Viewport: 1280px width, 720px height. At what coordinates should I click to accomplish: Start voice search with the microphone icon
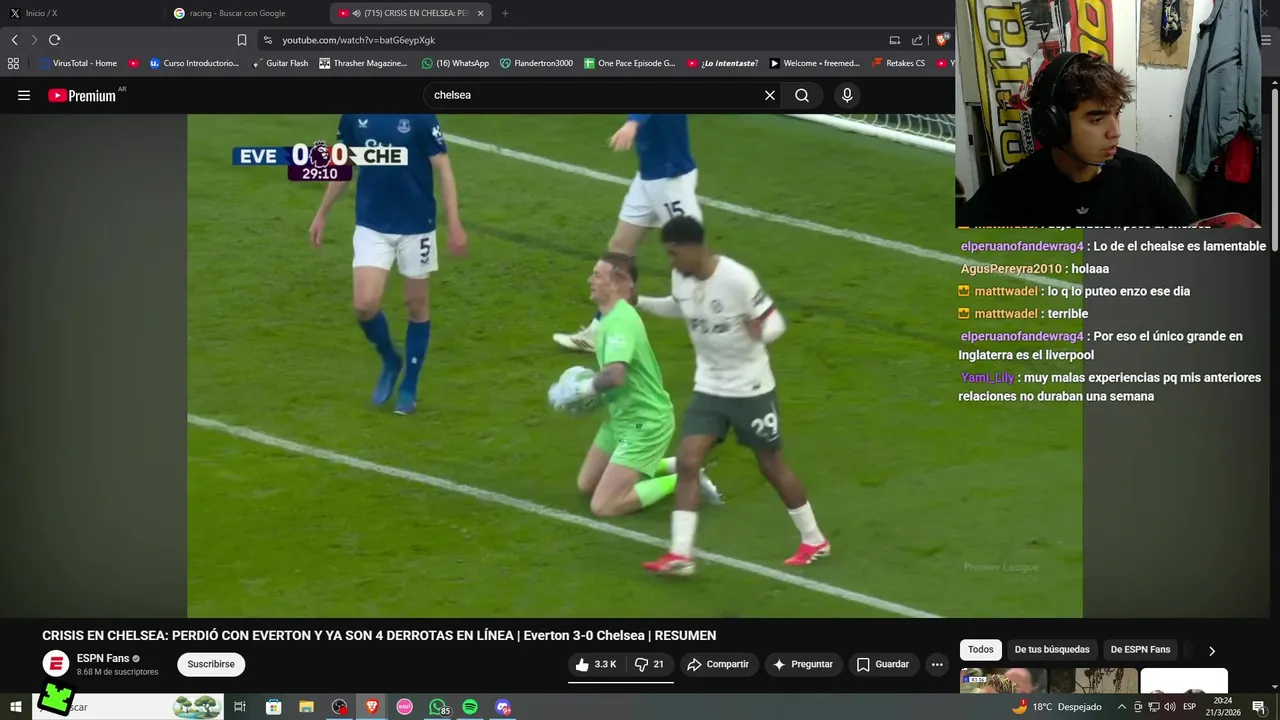coord(847,96)
